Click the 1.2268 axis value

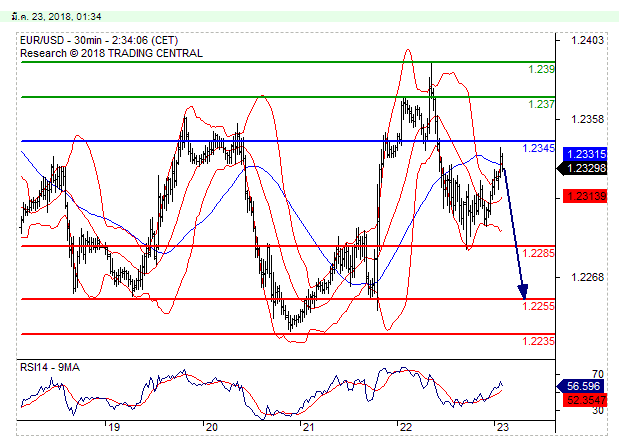coord(587,277)
